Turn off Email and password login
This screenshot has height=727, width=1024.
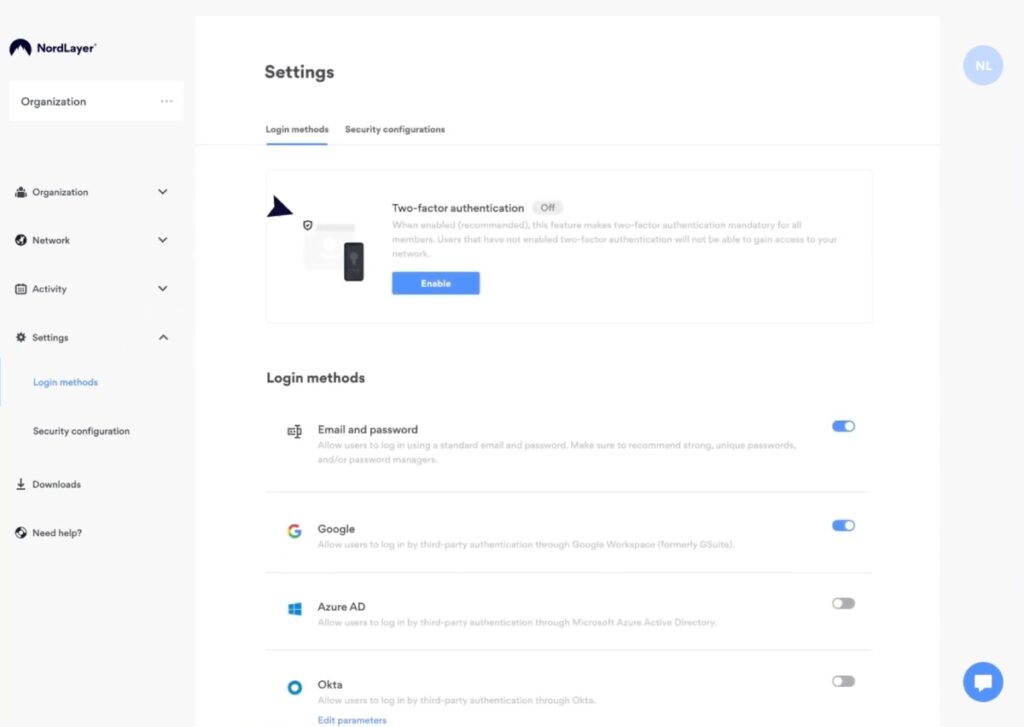tap(843, 426)
